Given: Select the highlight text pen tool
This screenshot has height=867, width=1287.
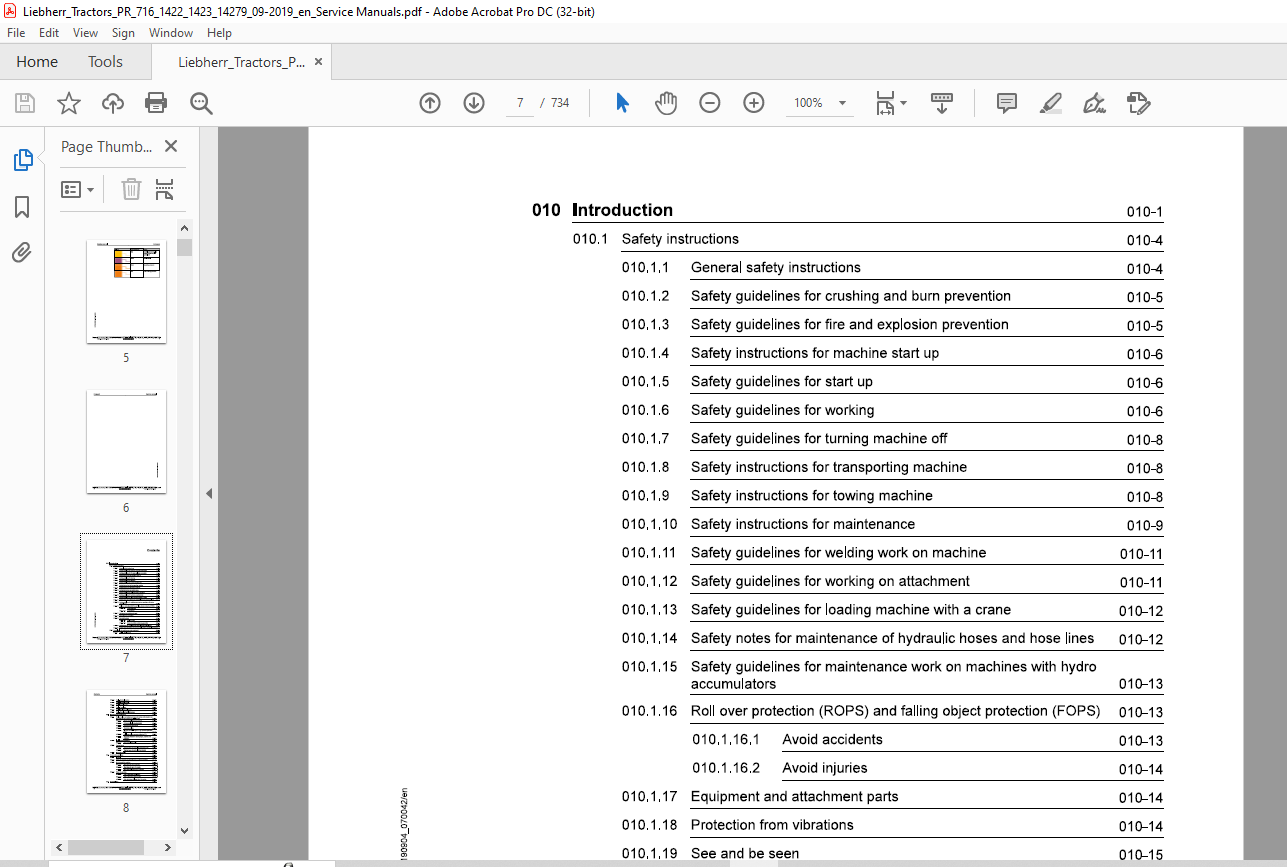Looking at the screenshot, I should point(1050,103).
